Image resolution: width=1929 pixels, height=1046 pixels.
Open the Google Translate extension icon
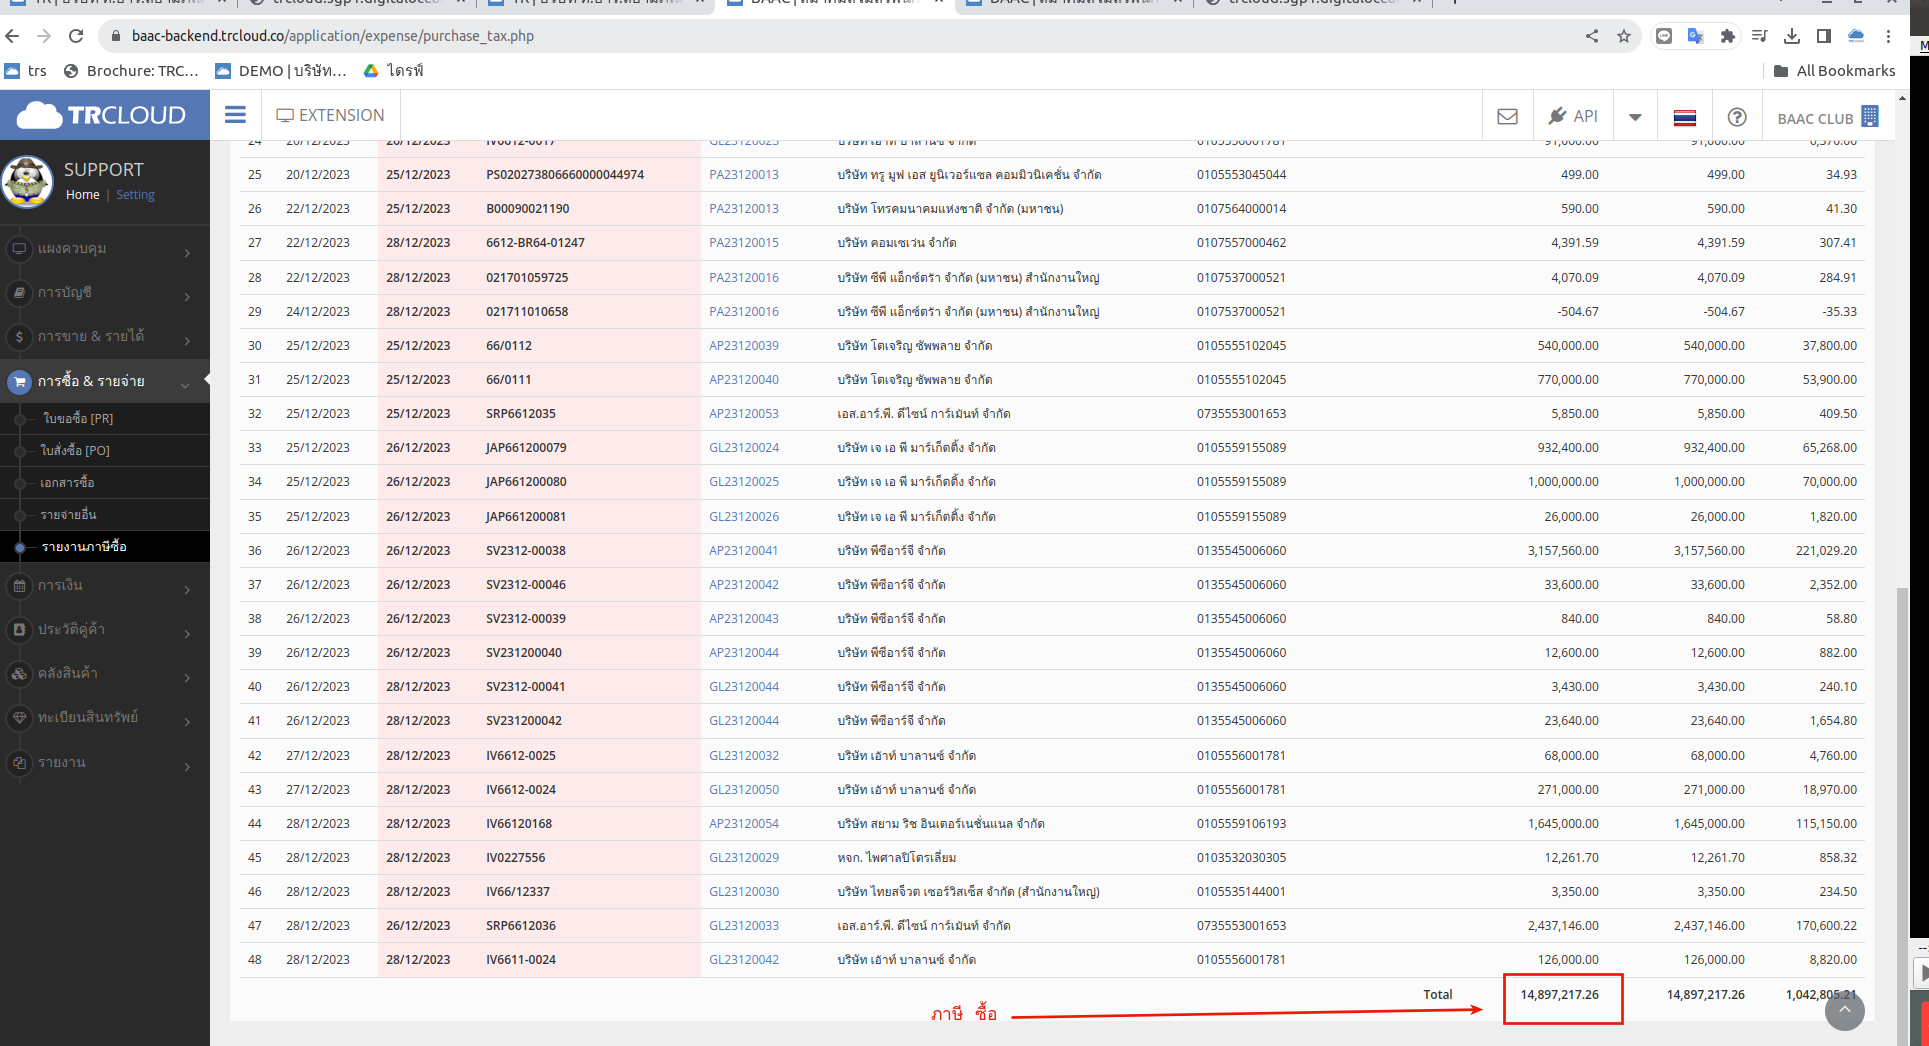pyautogui.click(x=1696, y=36)
